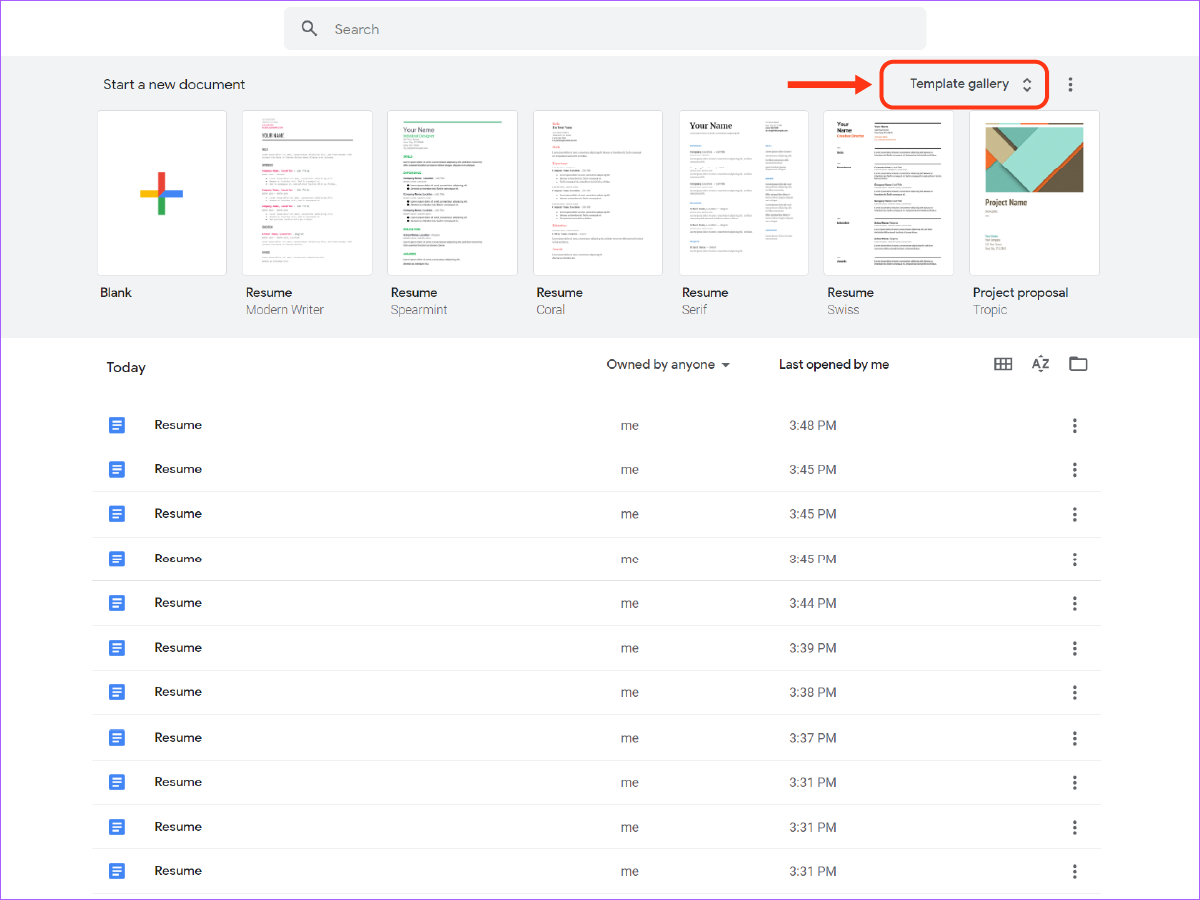1200x900 pixels.
Task: Click the '3:38 PM' timestamp
Action: click(x=812, y=693)
